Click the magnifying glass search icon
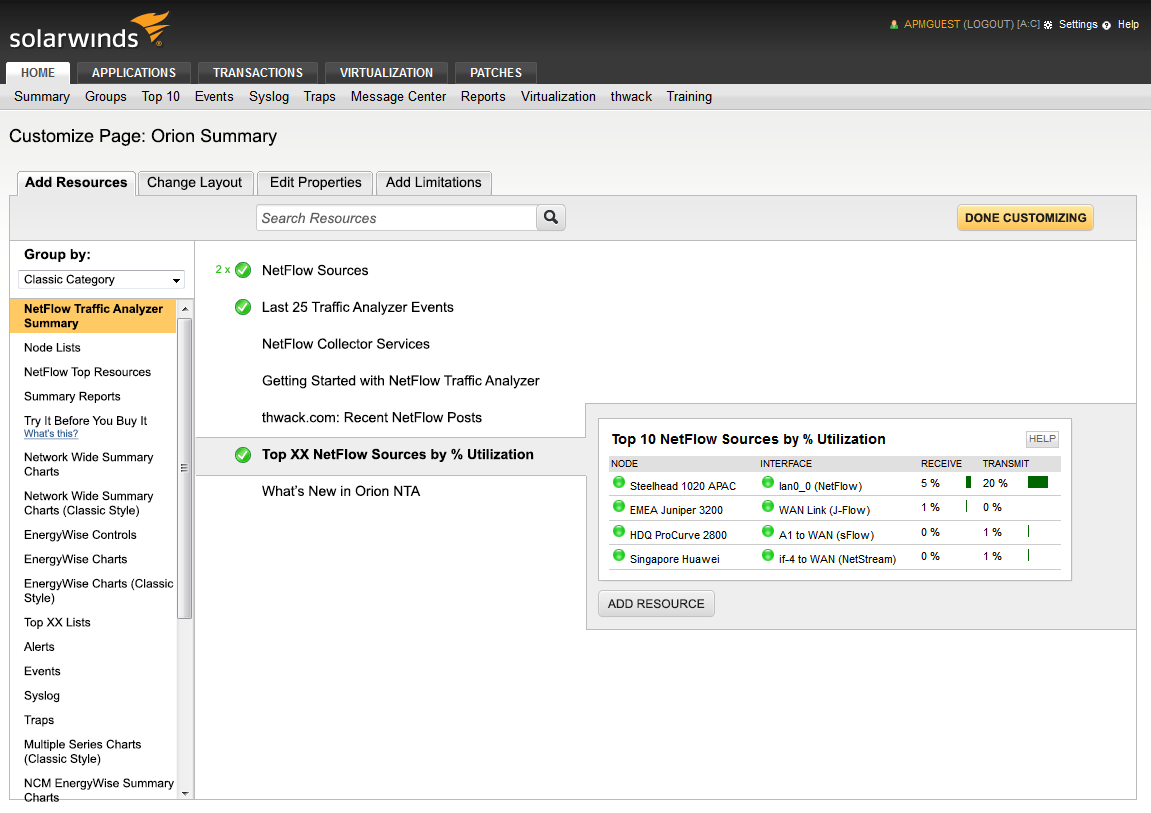Screen dimensions: 1151x813 click(x=551, y=217)
